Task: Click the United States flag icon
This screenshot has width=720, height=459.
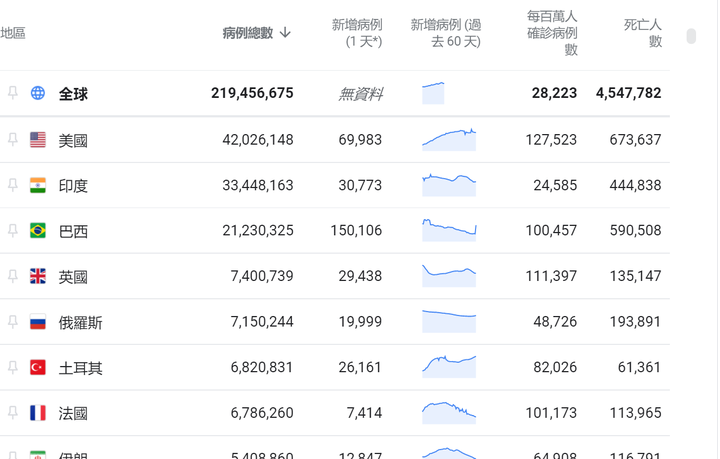Action: click(38, 140)
